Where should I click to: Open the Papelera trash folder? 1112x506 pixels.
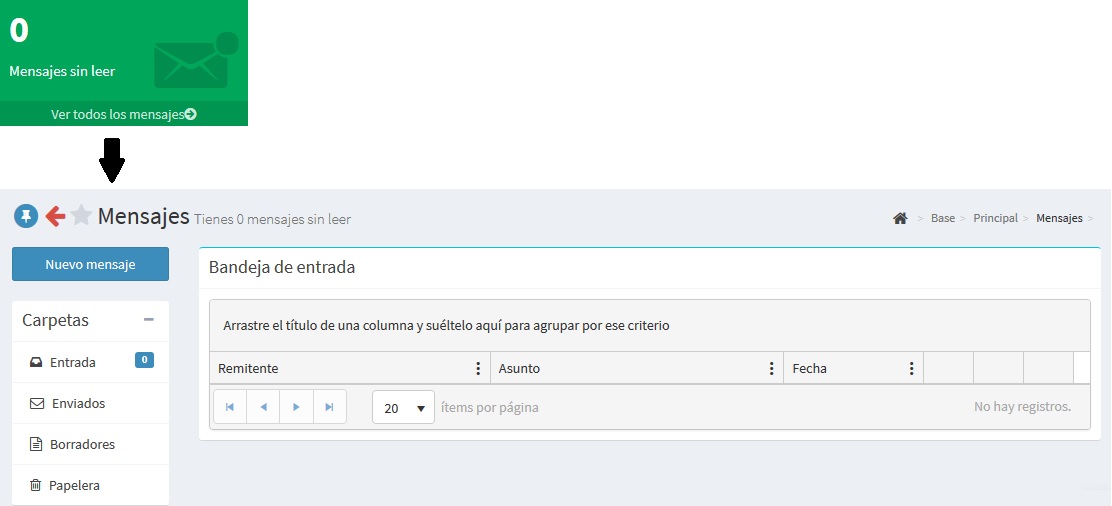point(74,485)
